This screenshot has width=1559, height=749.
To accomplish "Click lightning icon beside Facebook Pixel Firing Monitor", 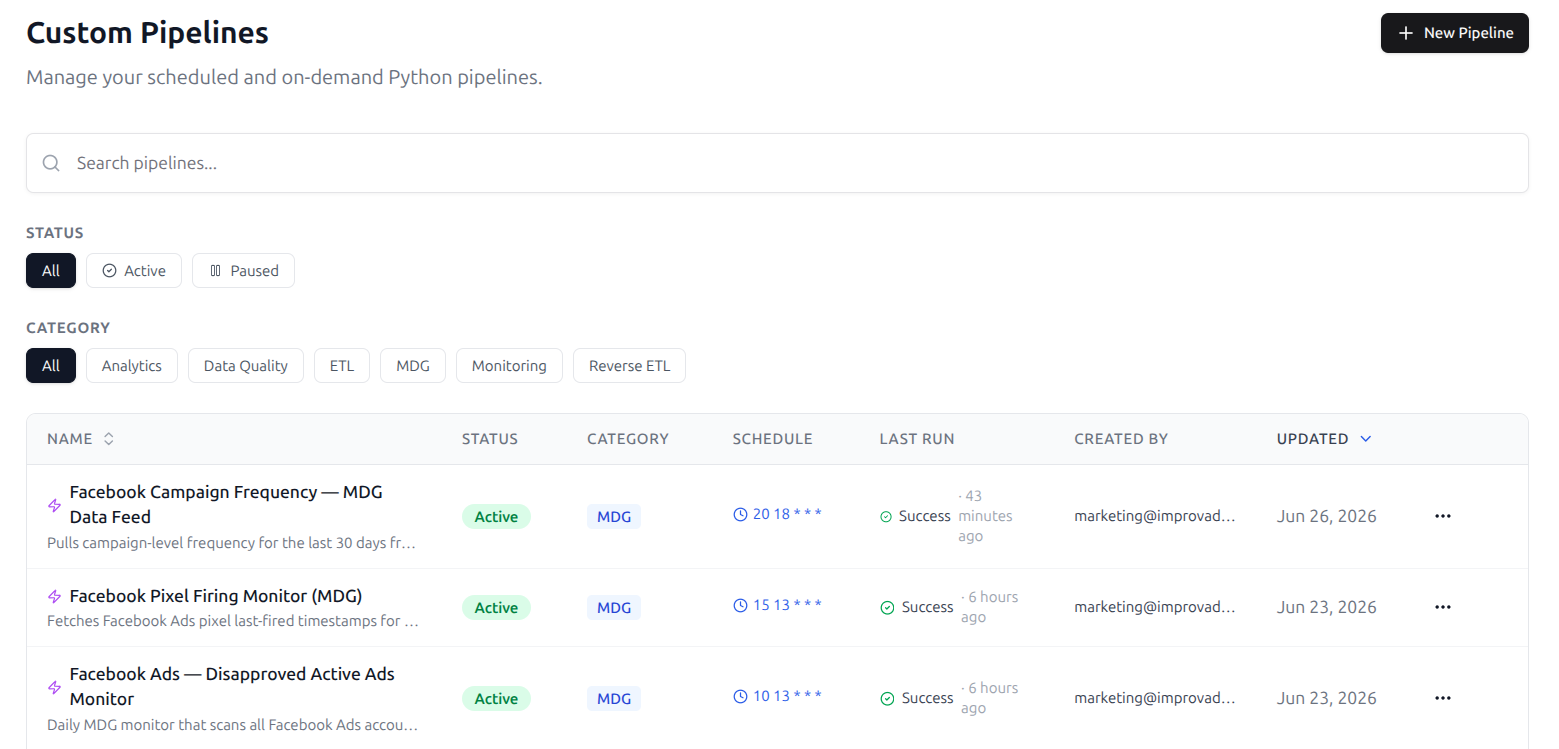I will (55, 596).
